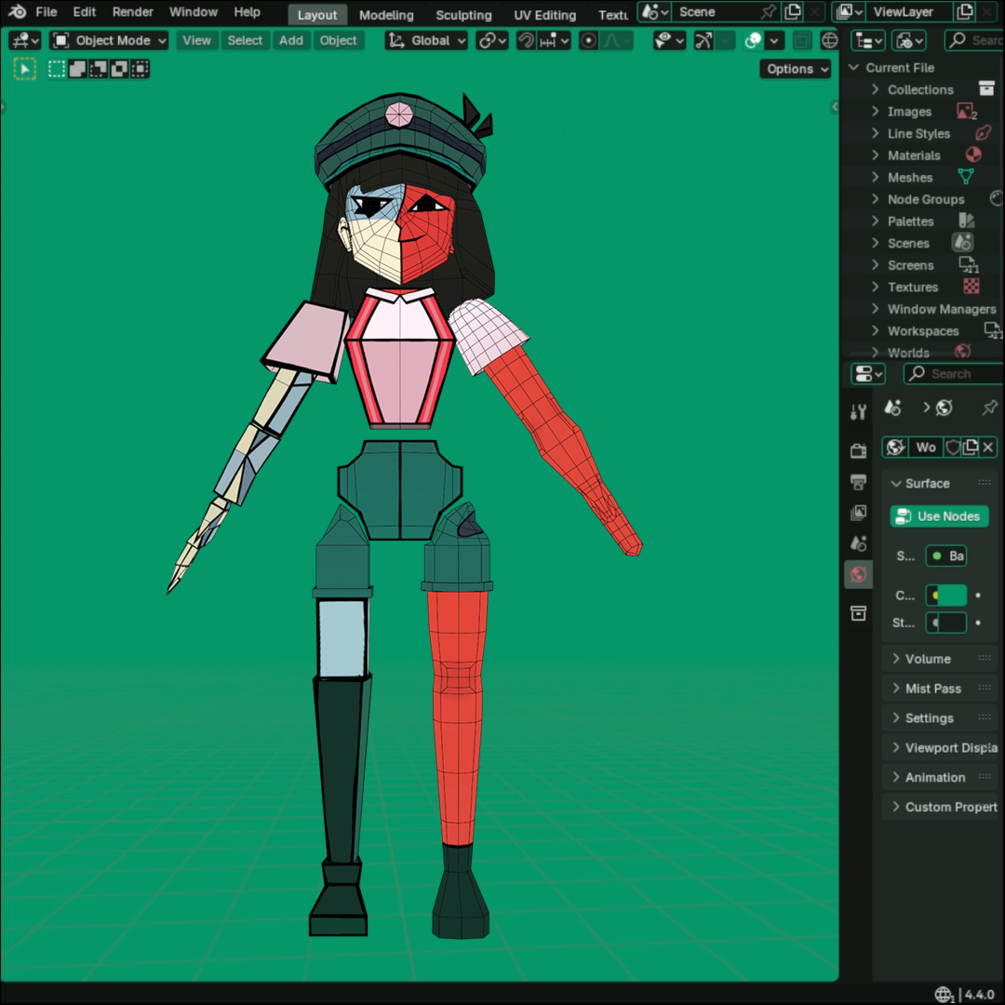Toggle fake user shield on the World datablock
Viewport: 1005px width, 1005px height.
[955, 447]
